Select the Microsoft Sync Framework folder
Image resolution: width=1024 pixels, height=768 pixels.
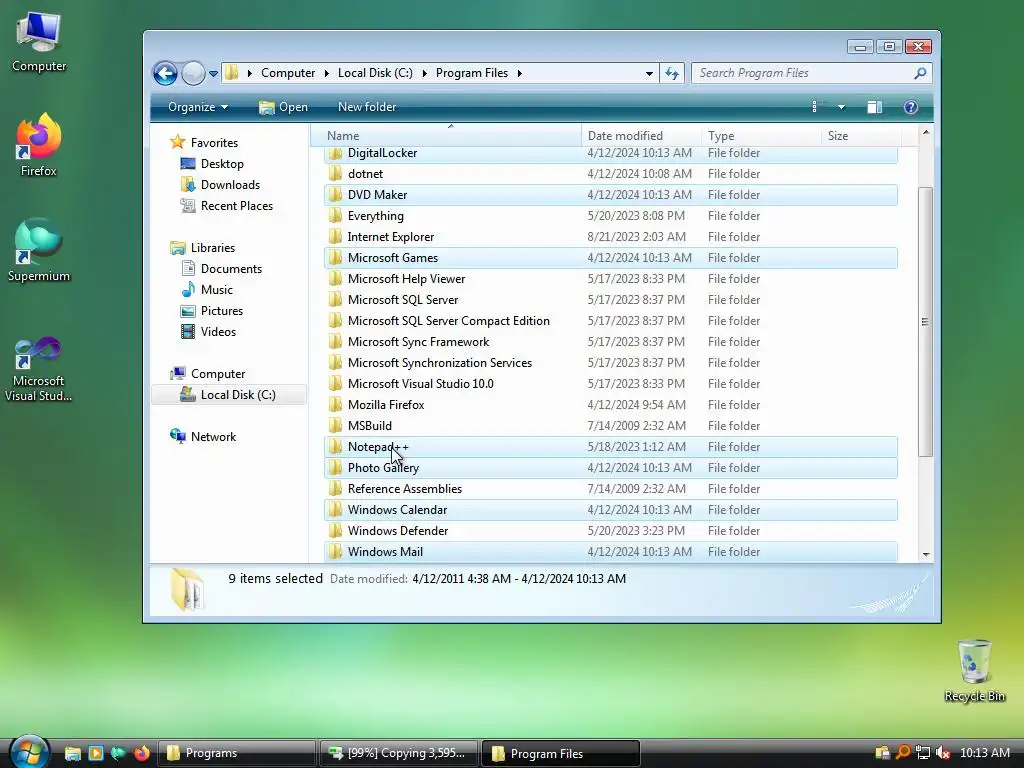point(611,342)
